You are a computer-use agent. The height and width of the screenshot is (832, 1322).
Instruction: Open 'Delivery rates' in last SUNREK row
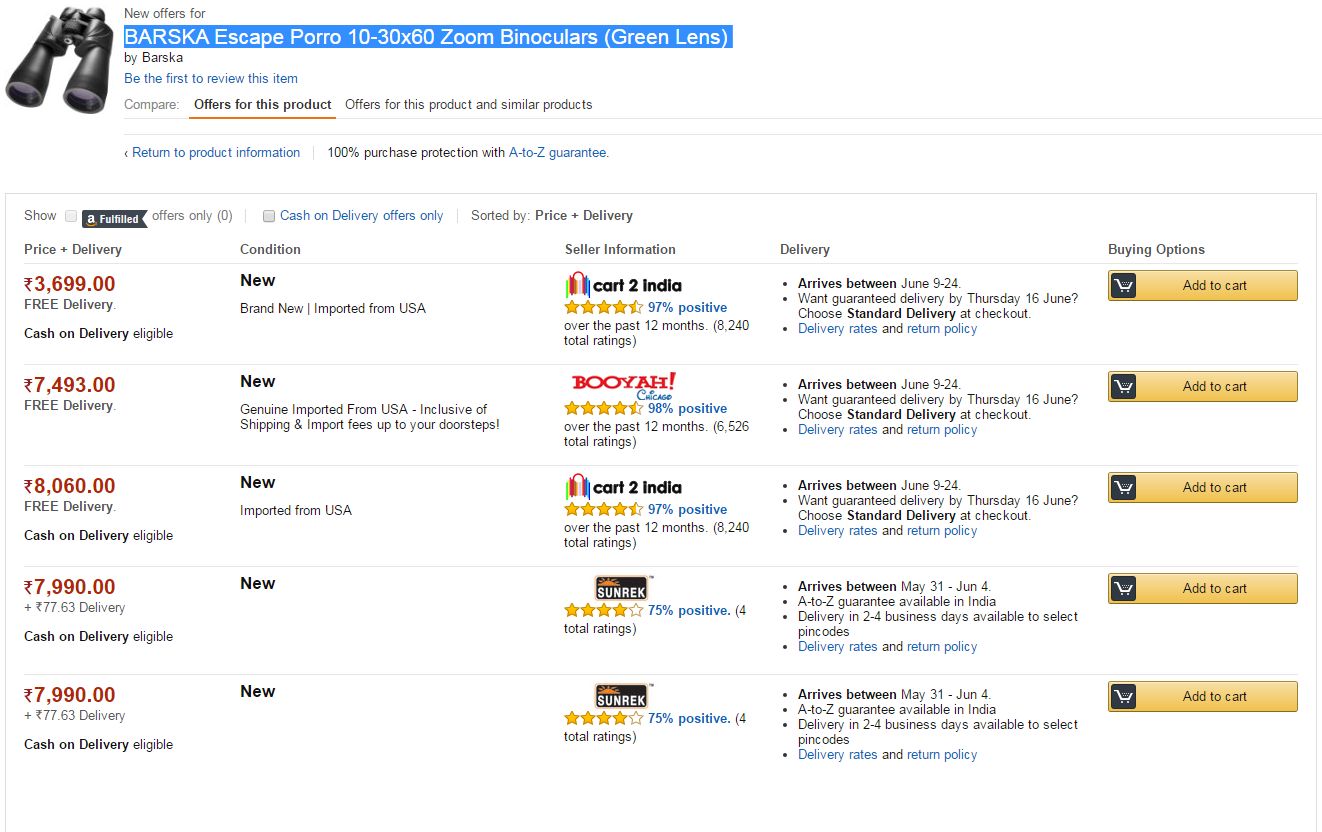pos(837,755)
